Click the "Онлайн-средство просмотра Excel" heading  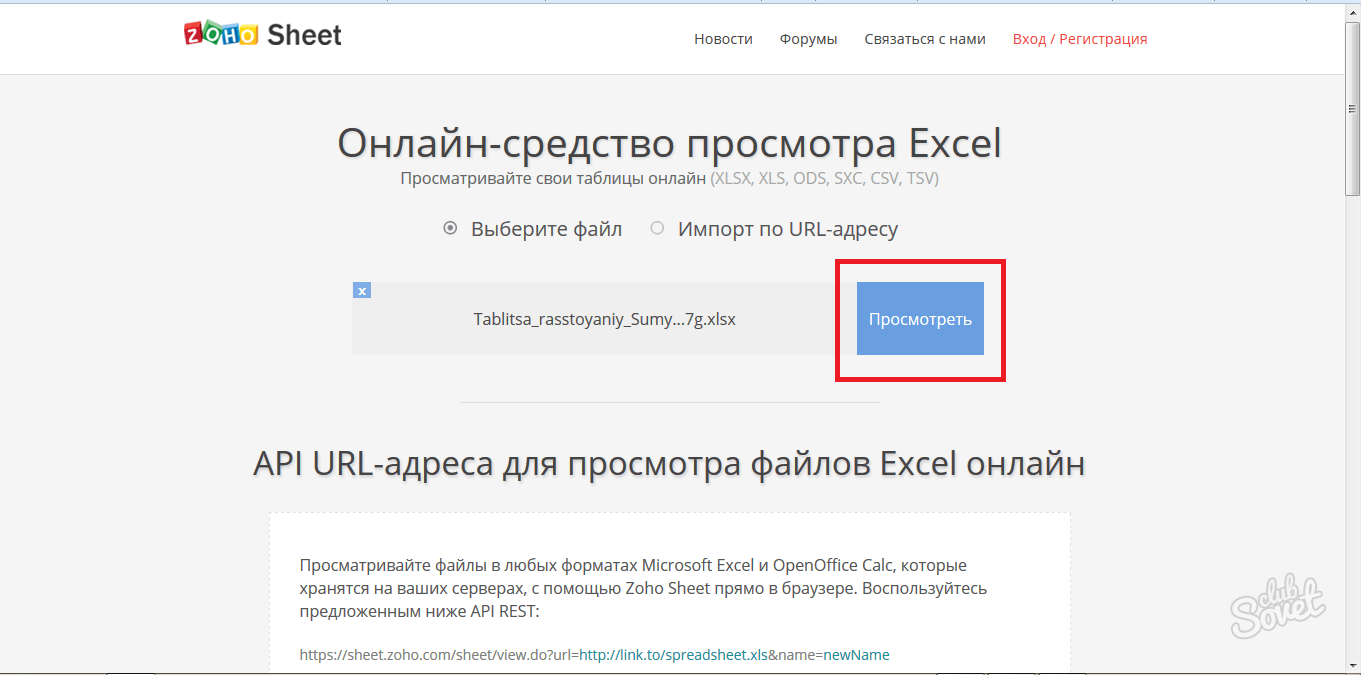[x=669, y=144]
